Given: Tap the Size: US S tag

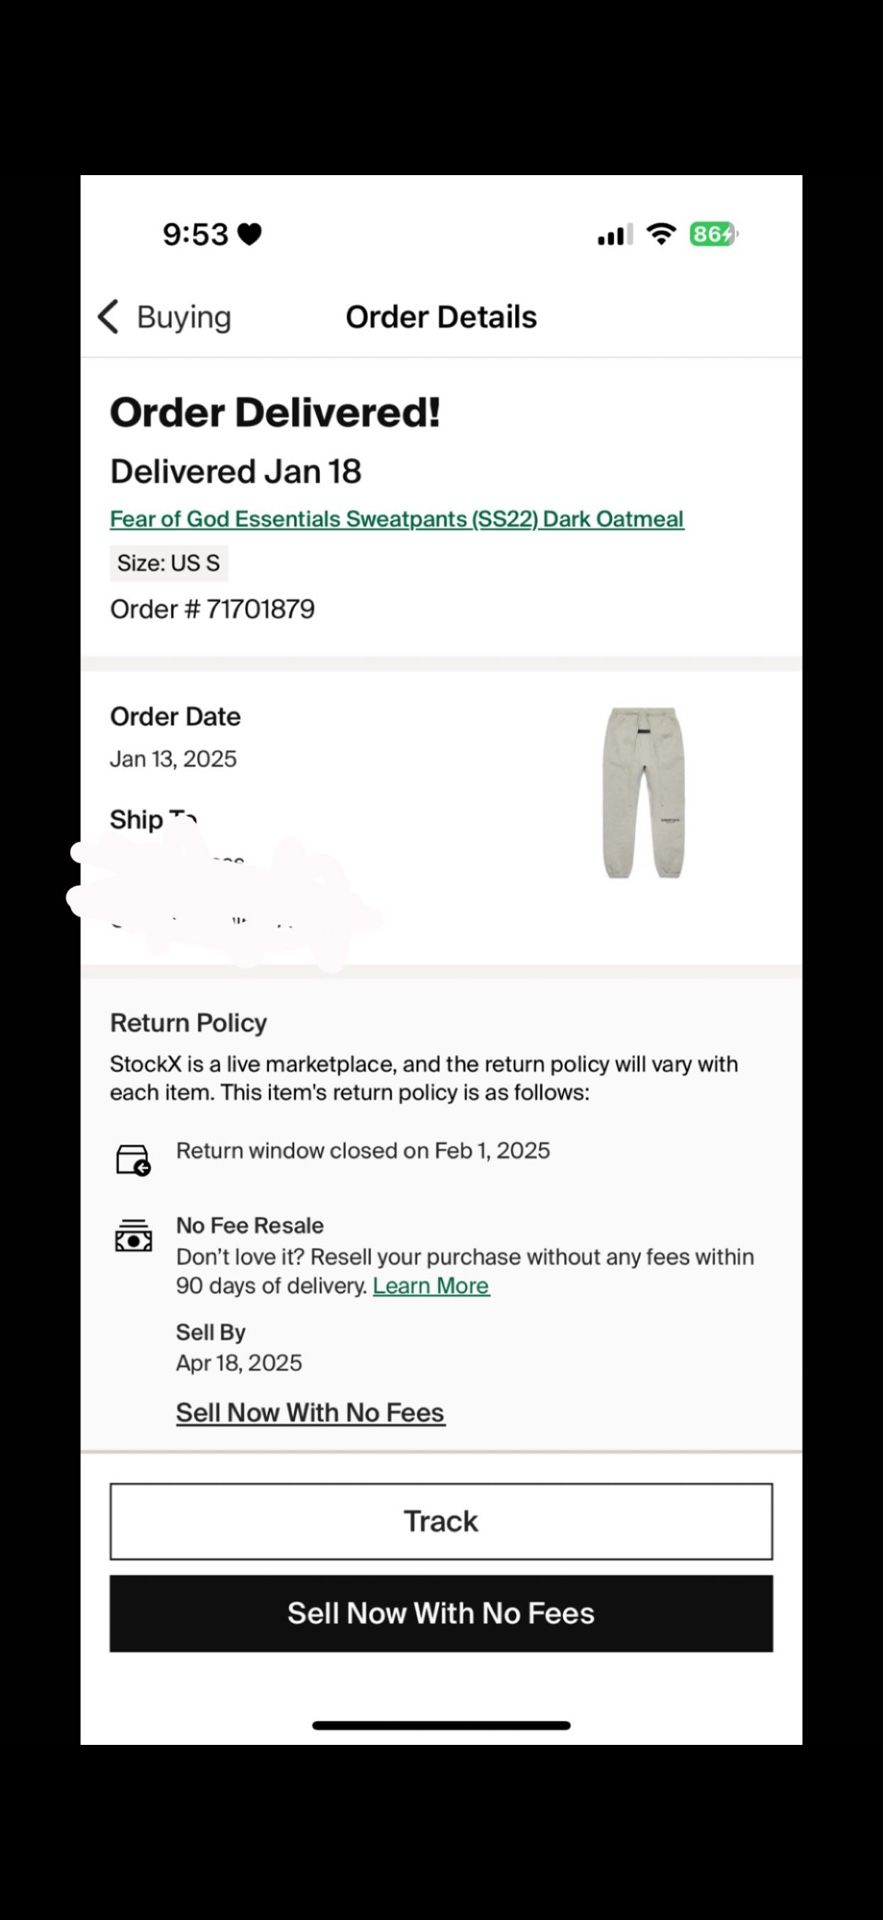Looking at the screenshot, I should [168, 563].
